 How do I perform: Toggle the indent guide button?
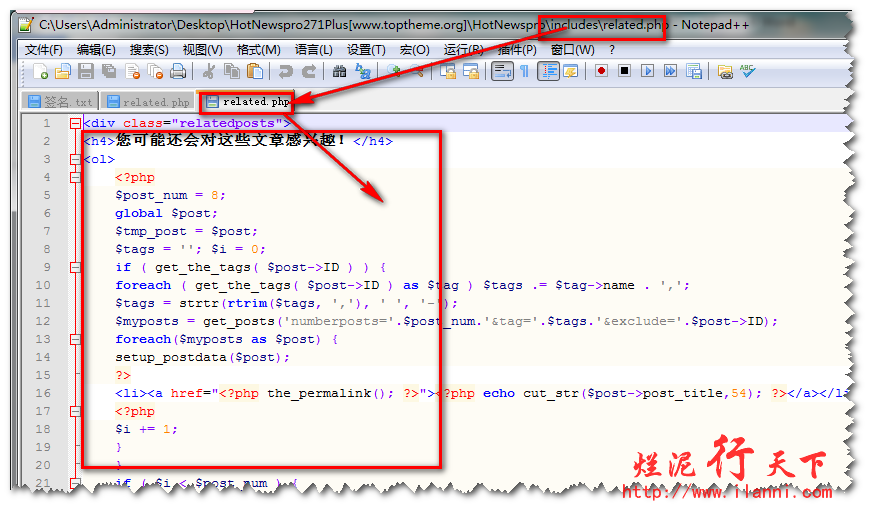click(x=548, y=71)
